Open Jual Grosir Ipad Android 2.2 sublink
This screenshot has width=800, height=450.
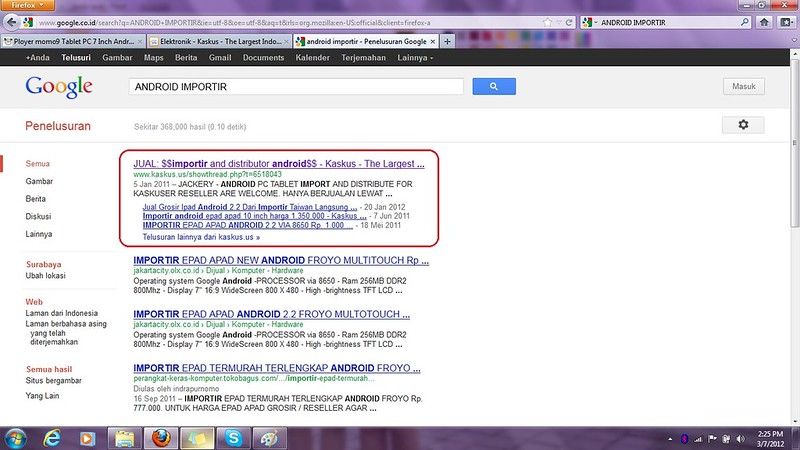(249, 207)
